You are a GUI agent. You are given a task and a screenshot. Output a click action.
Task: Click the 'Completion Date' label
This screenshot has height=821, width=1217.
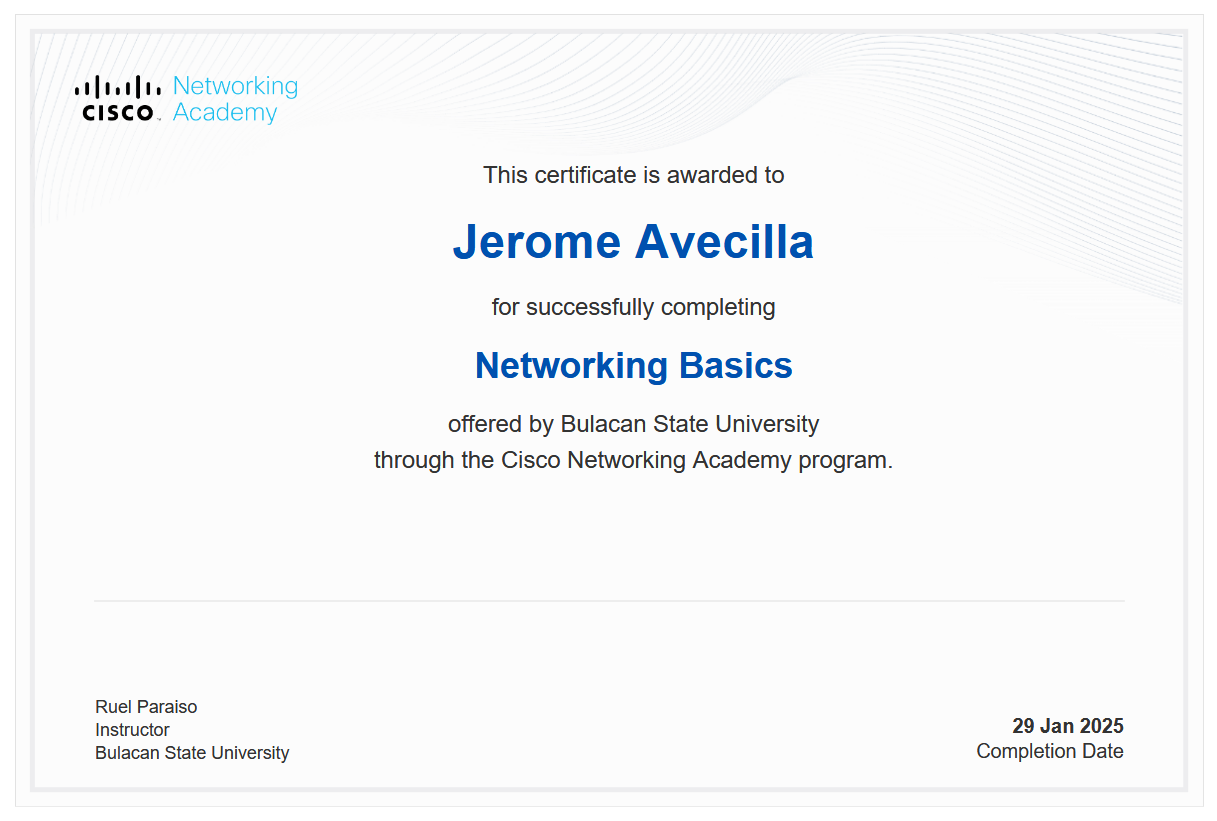click(1050, 751)
